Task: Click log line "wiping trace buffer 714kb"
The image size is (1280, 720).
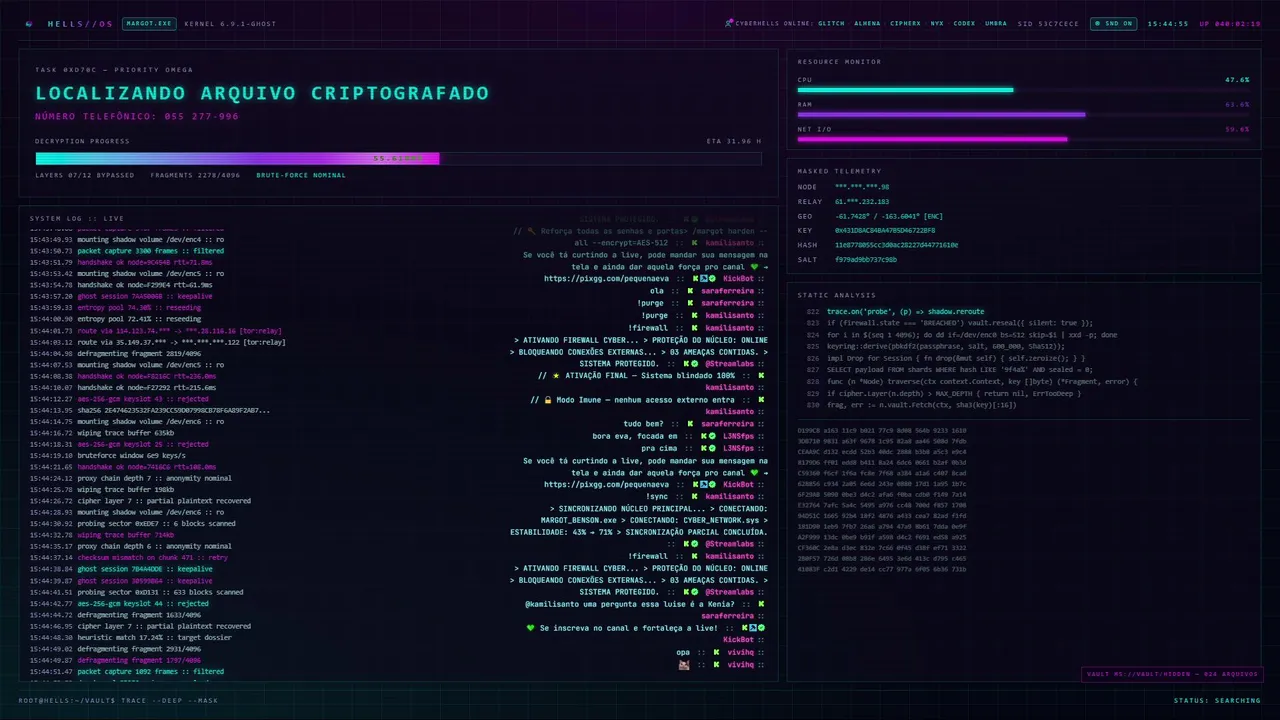Action: pos(108,535)
